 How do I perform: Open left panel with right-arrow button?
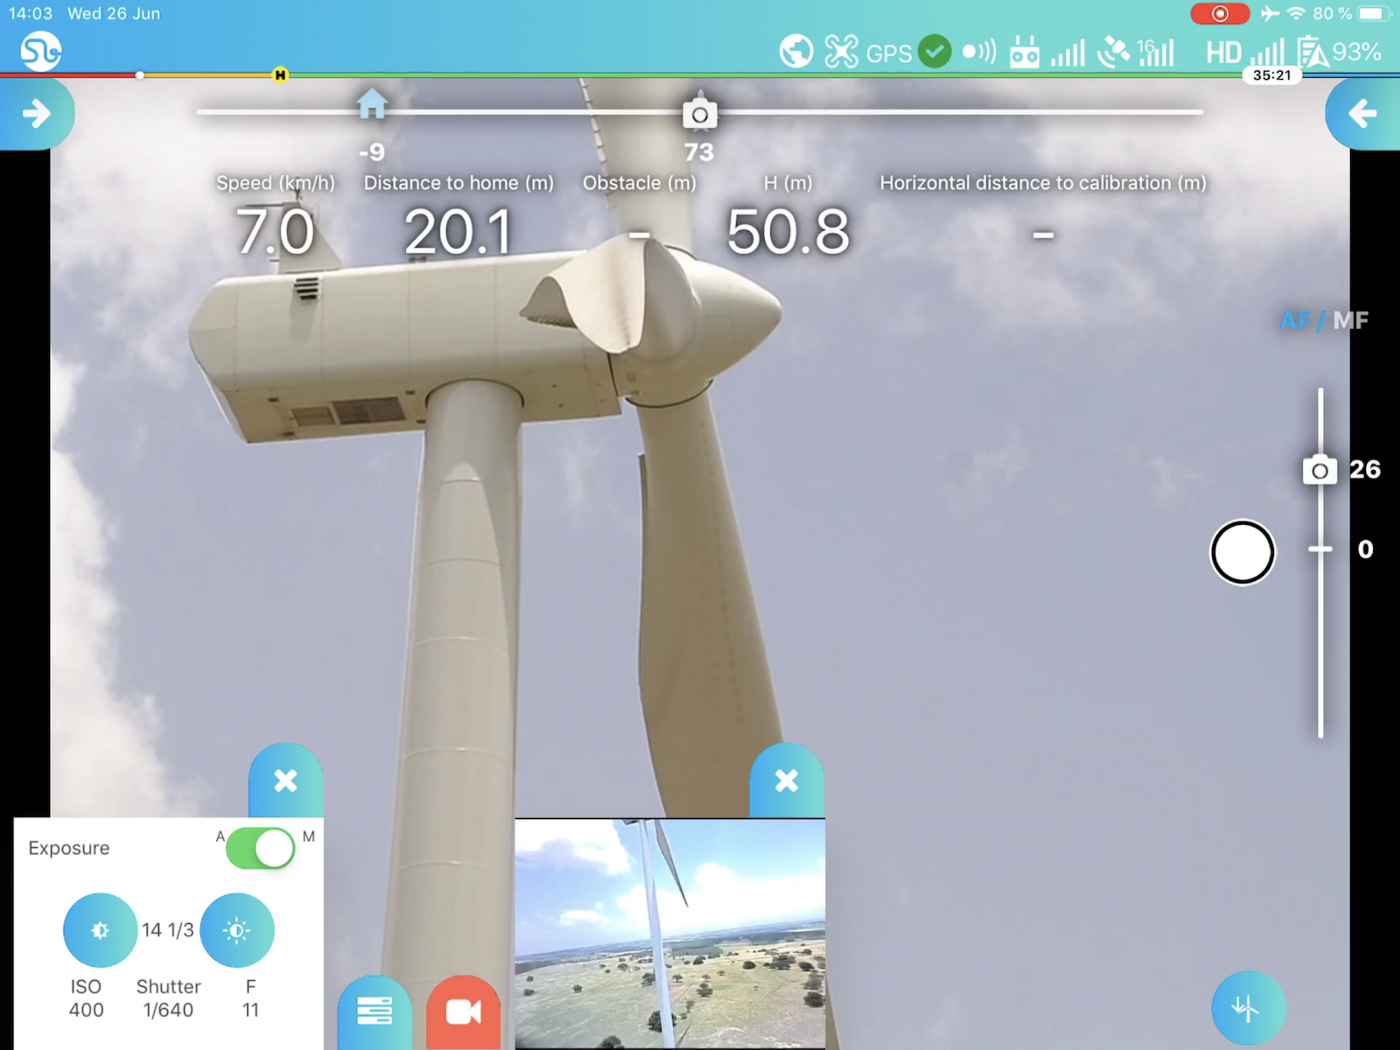(x=37, y=113)
